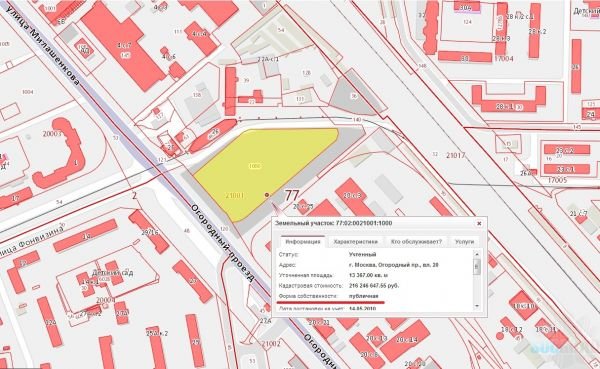Viewport: 600px width, 369px height.
Task: Open the Кто обслуживает? tab
Action: click(x=416, y=242)
